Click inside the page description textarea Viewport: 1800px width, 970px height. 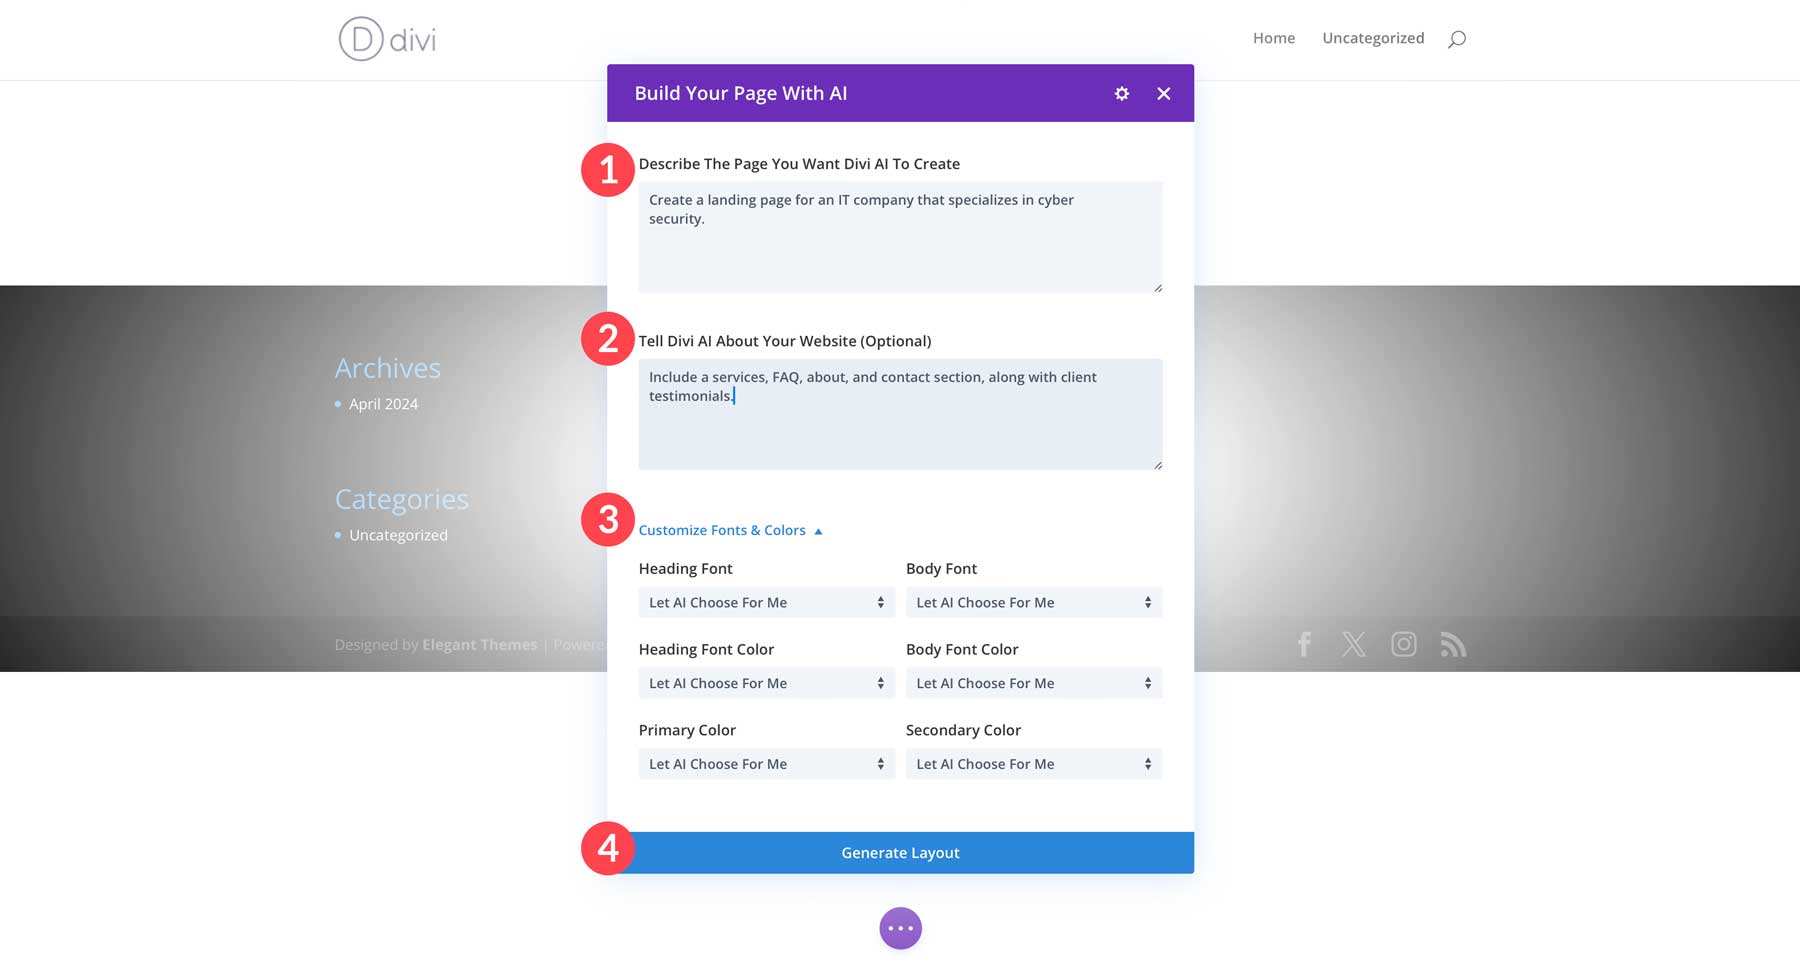coord(899,237)
